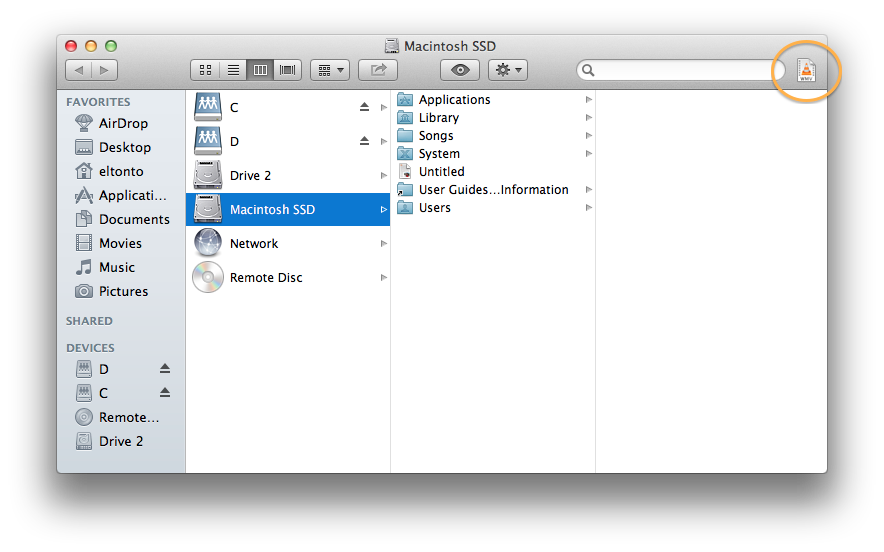Screen dimensions: 884x552
Task: Open the item arrangement dropdown
Action: click(330, 70)
